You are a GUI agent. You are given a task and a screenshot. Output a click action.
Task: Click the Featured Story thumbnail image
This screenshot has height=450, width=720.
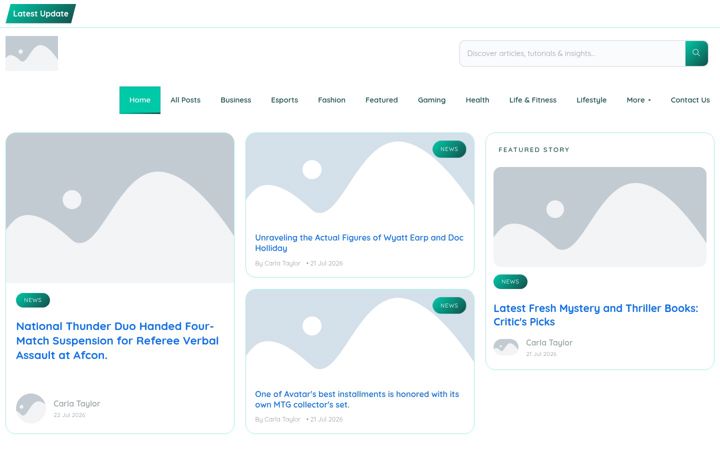[600, 217]
